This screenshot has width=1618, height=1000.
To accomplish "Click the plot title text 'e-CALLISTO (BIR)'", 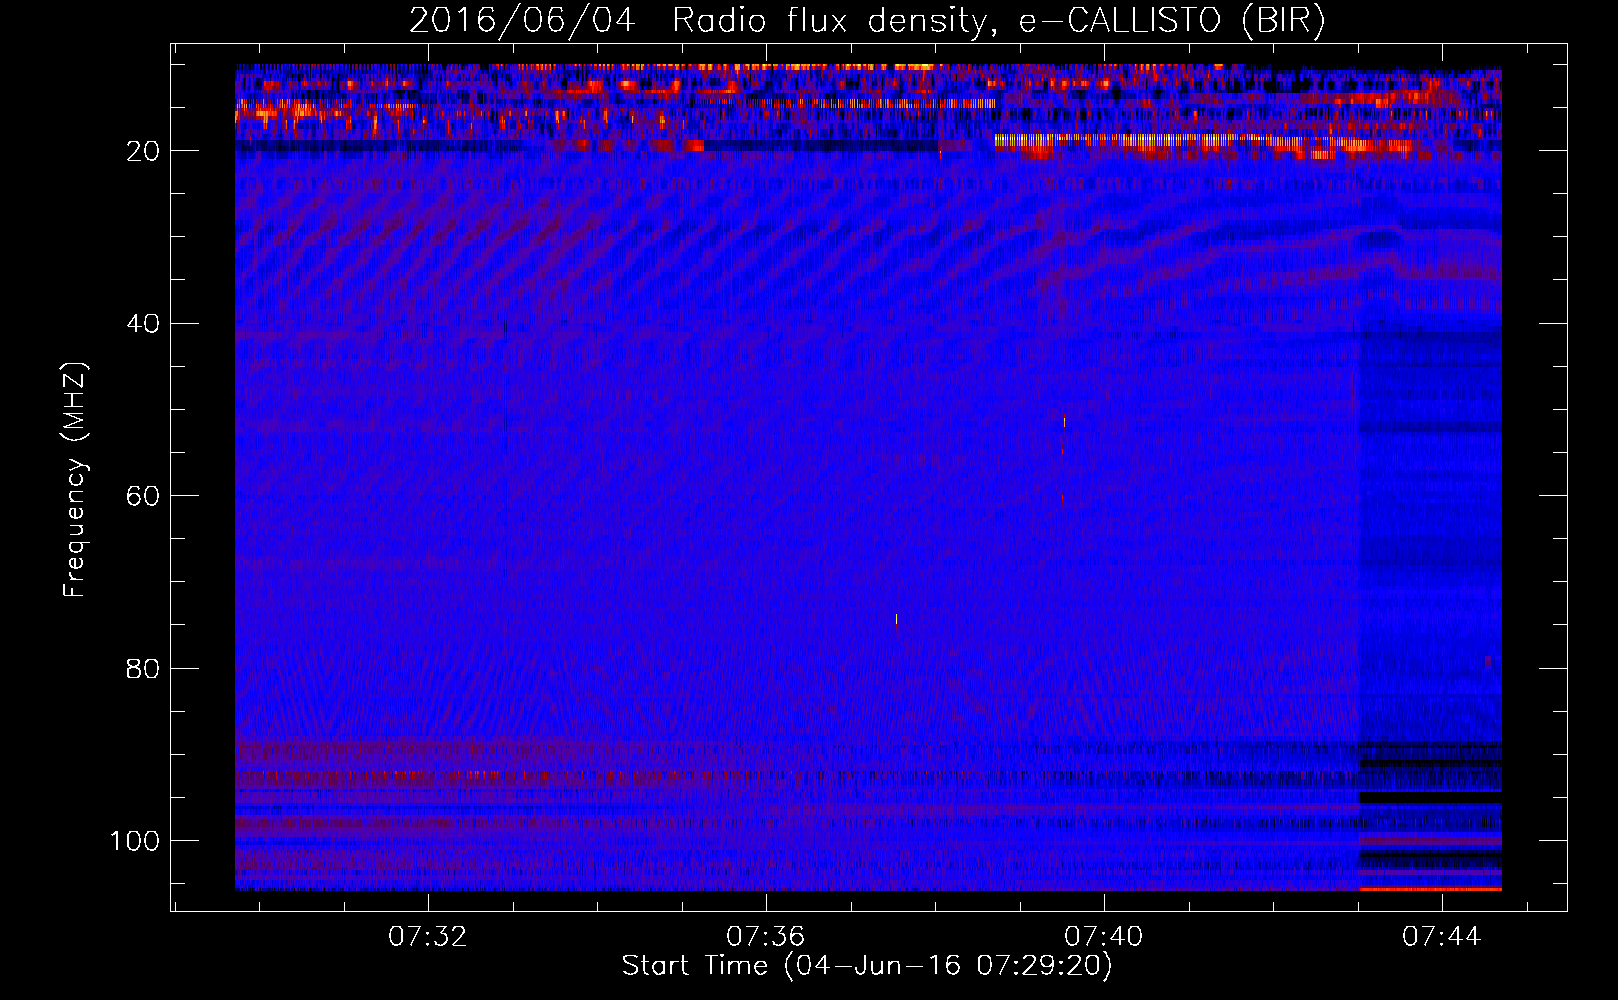I will 1172,21.
